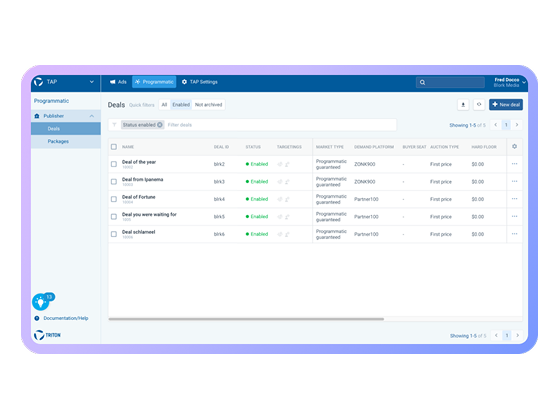Open the Ads menu
Screen dimensions: 560x420
pos(118,82)
